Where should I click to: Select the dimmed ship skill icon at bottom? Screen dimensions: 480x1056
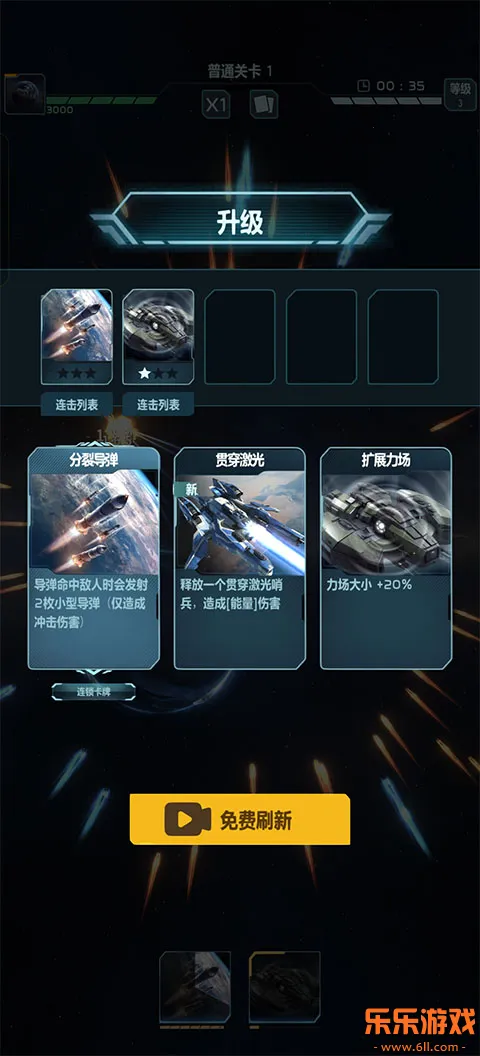click(285, 986)
